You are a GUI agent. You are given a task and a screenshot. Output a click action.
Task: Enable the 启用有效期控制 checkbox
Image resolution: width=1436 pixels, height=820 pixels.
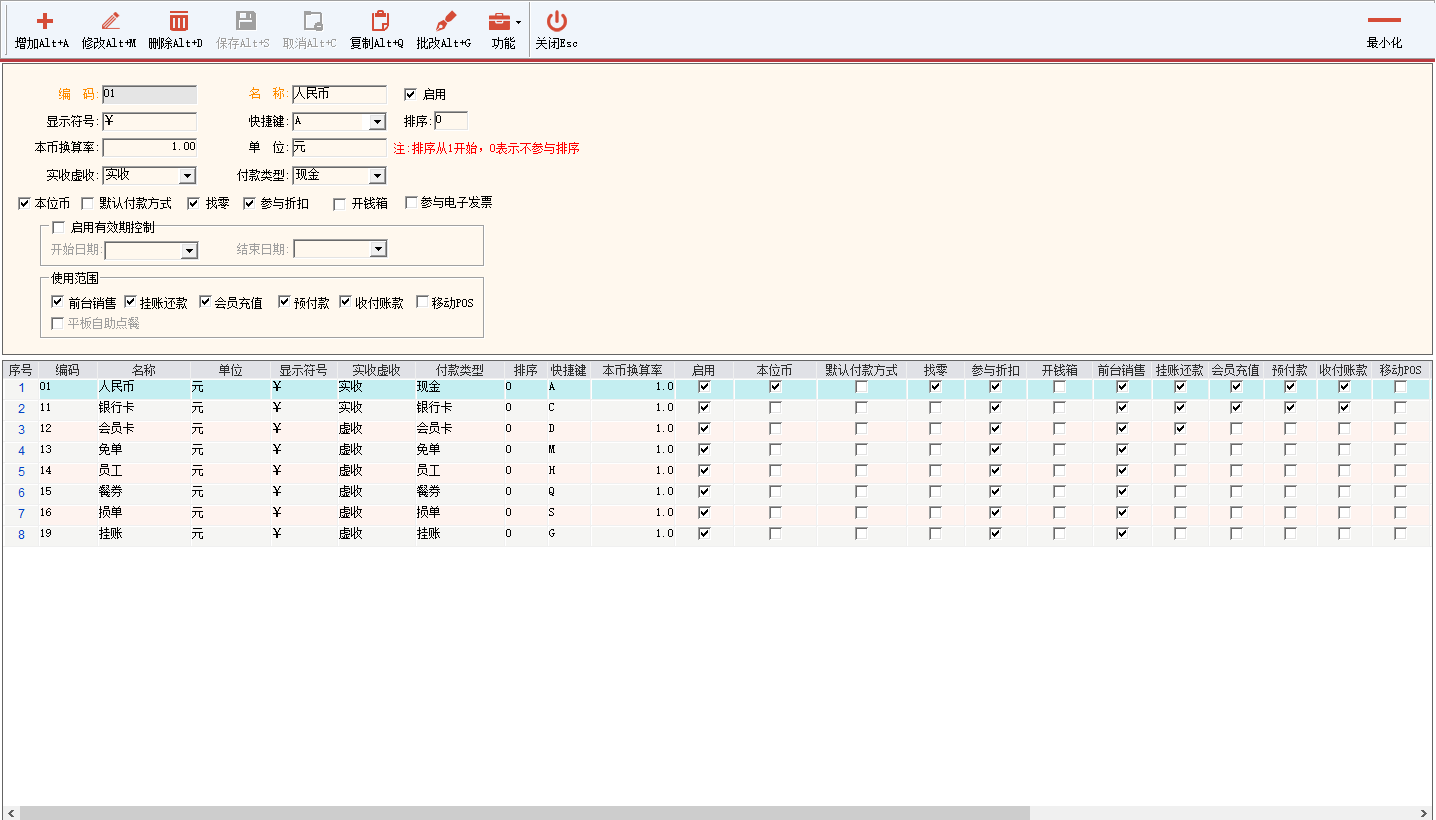tap(58, 227)
